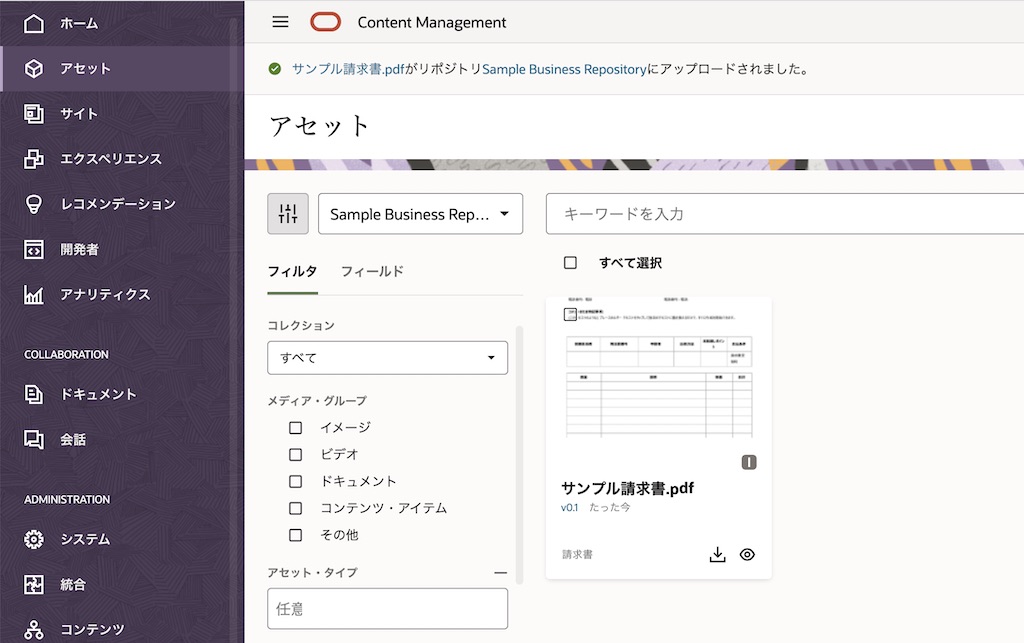Click the サンプル請求書.pdf link in notification
The width and height of the screenshot is (1024, 643).
[348, 69]
